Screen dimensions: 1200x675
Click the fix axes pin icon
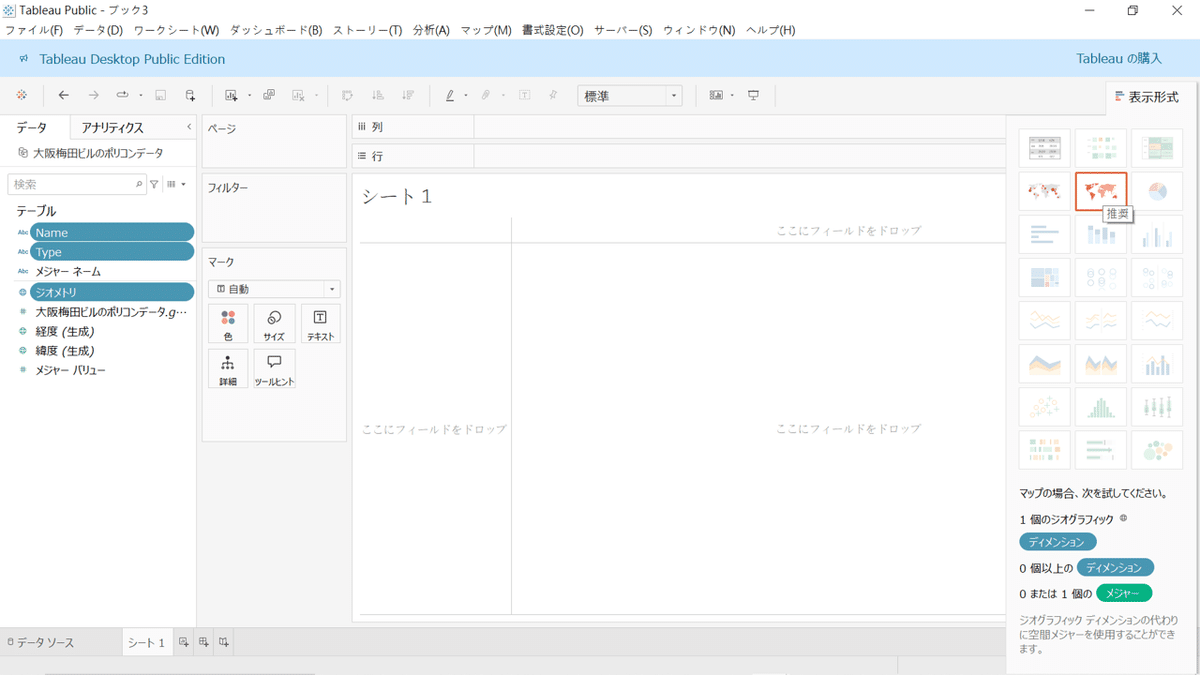(x=553, y=95)
